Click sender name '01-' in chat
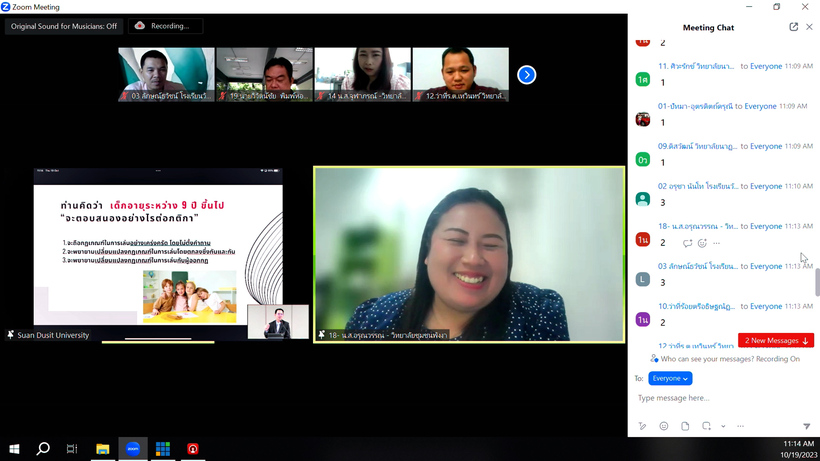This screenshot has width=820, height=461. point(696,106)
